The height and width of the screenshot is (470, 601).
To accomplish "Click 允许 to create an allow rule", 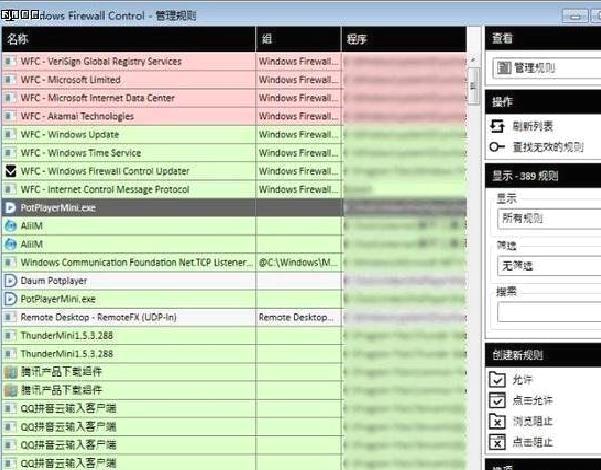I will click(x=523, y=380).
